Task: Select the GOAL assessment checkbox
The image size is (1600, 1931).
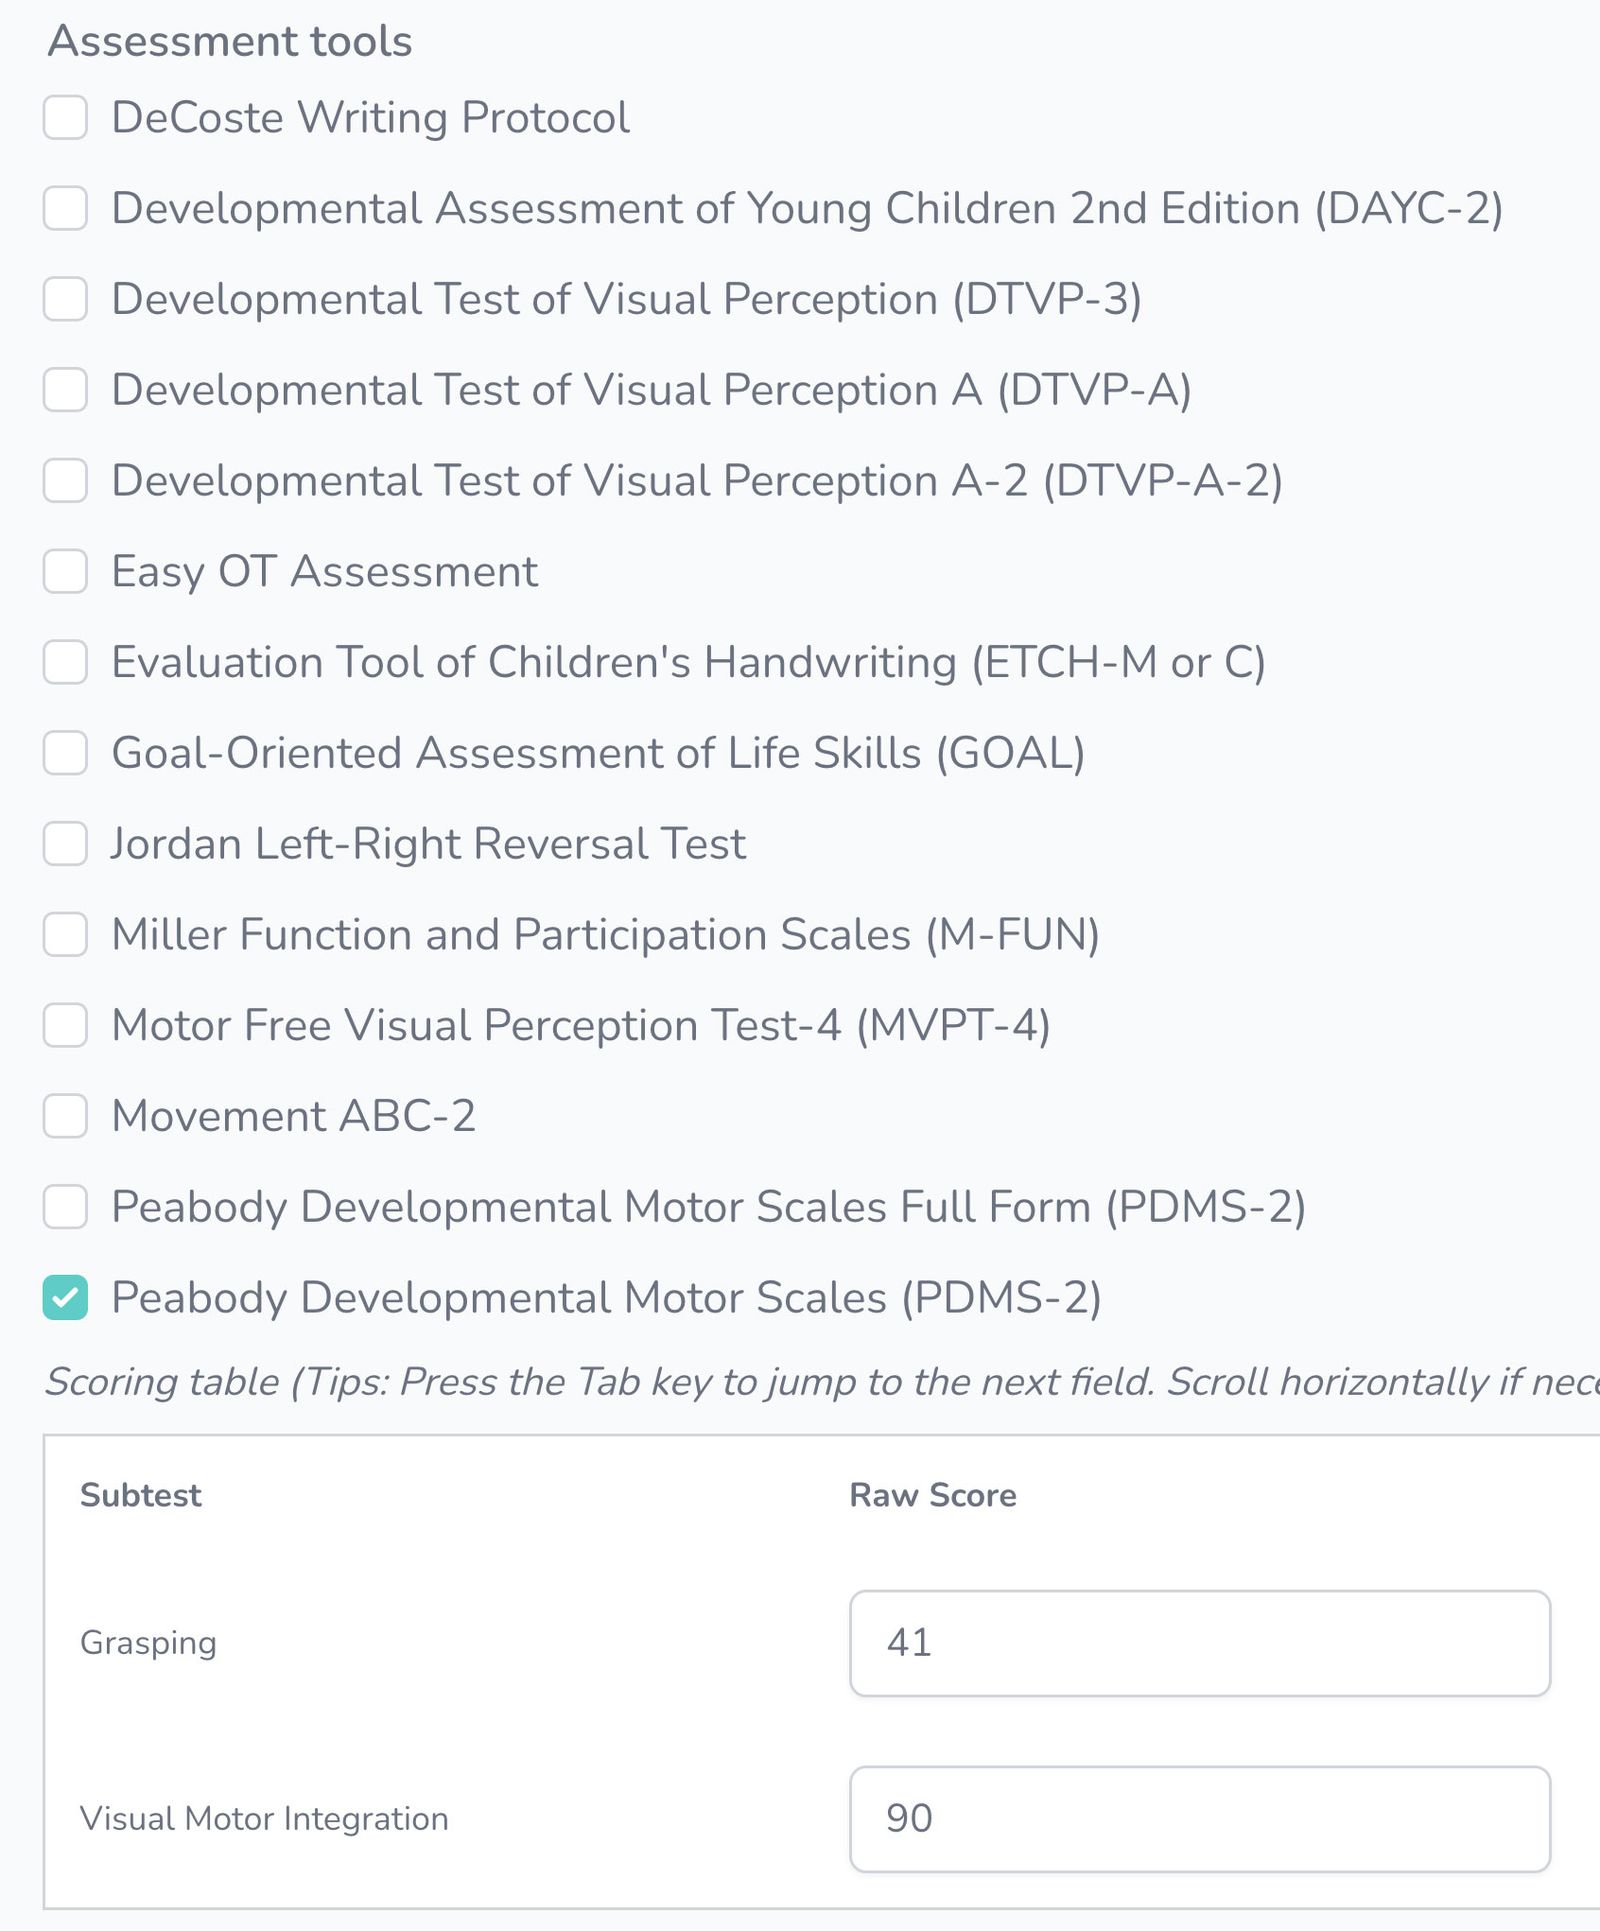Action: (65, 754)
